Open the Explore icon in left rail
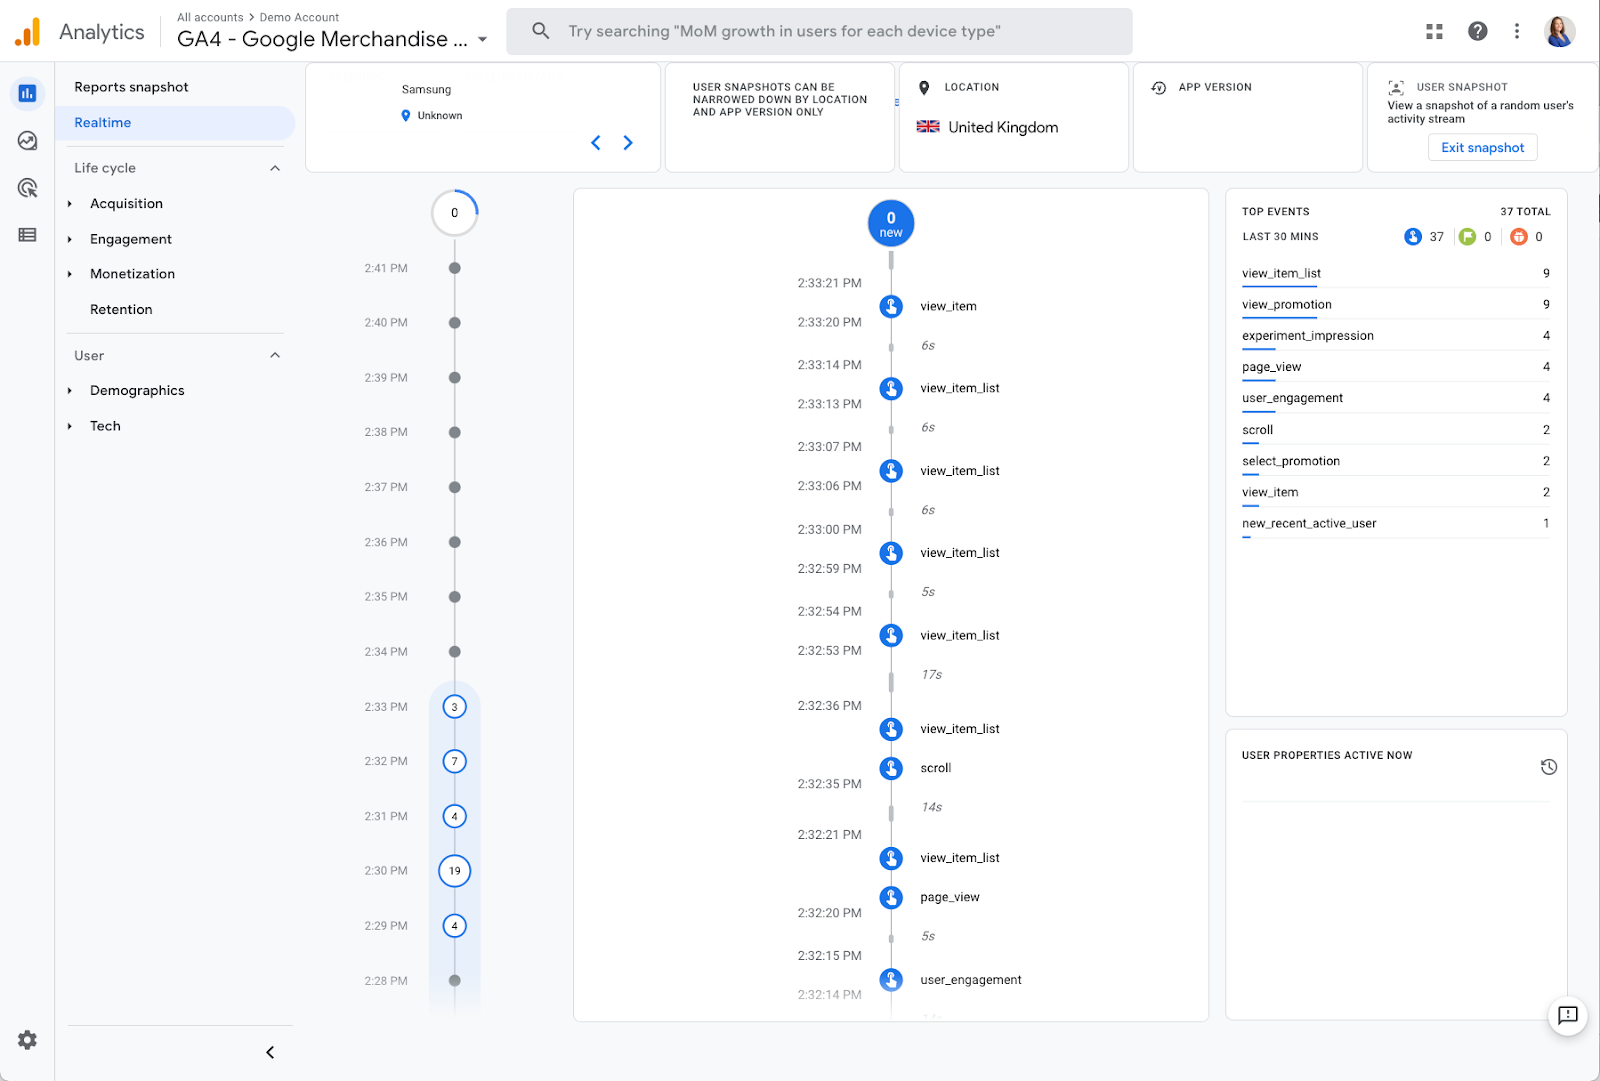1600x1081 pixels. click(27, 141)
